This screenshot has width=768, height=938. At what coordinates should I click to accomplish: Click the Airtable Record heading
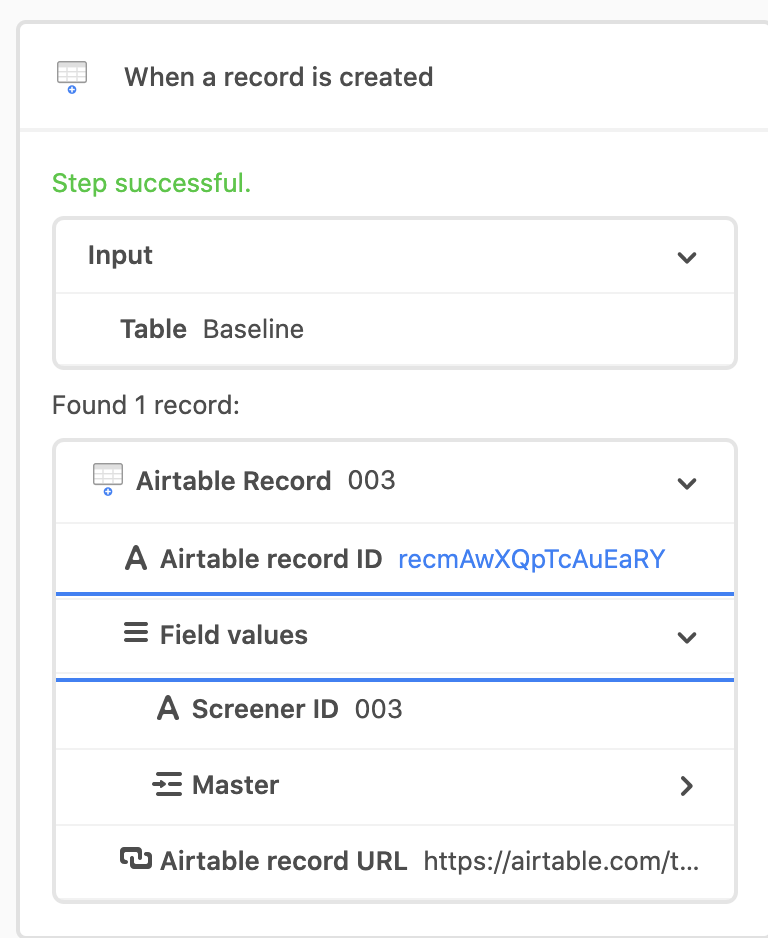pos(234,481)
